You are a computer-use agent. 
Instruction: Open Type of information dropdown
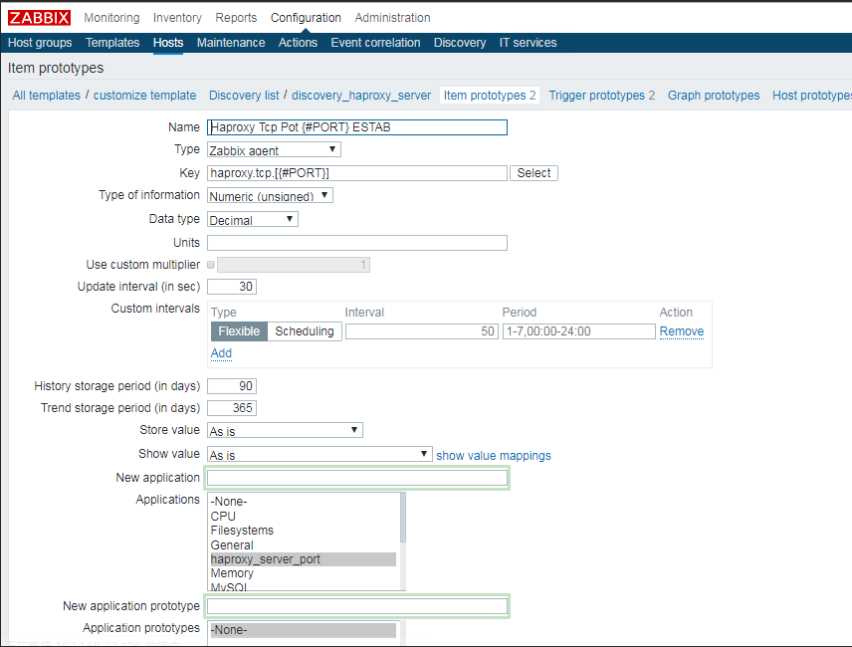pyautogui.click(x=270, y=196)
